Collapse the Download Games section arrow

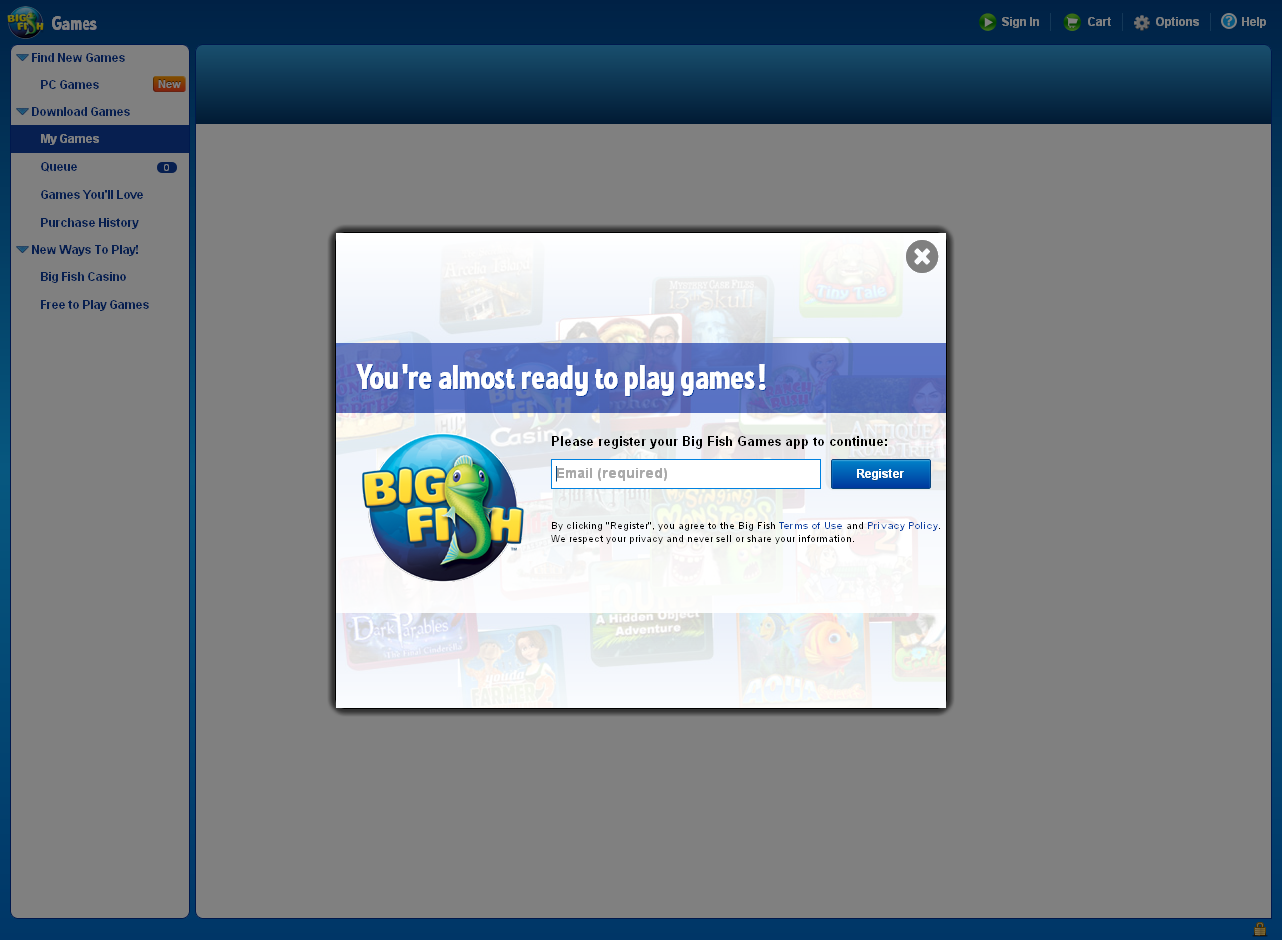point(22,112)
